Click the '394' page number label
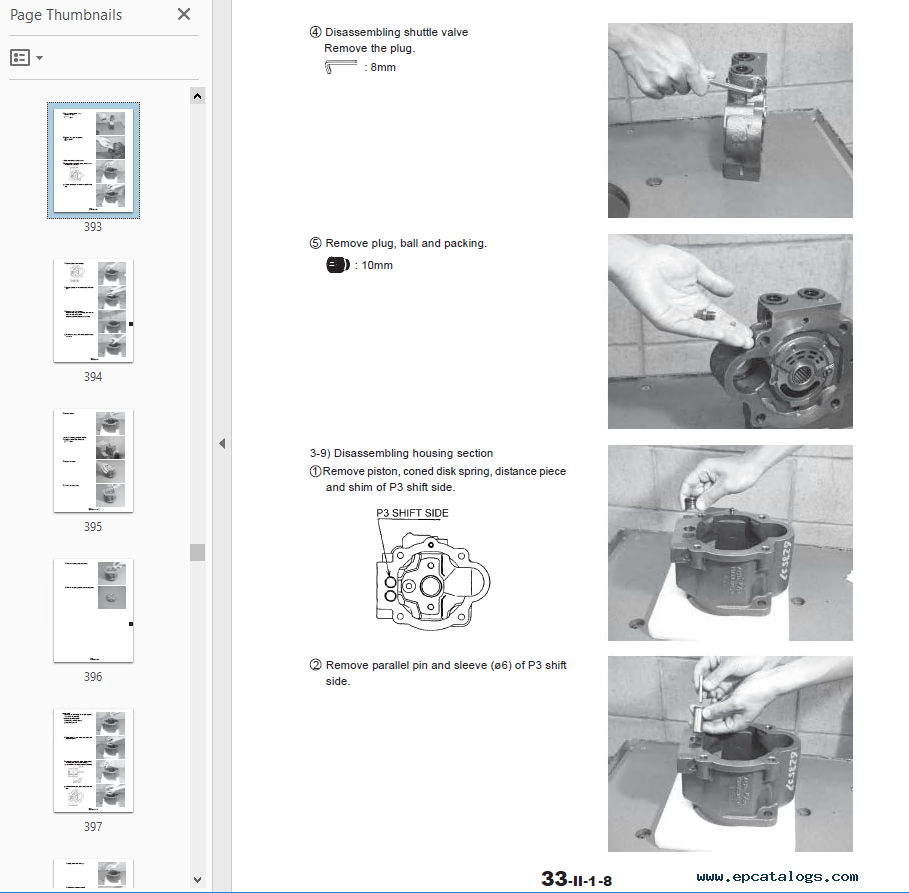 coord(93,377)
